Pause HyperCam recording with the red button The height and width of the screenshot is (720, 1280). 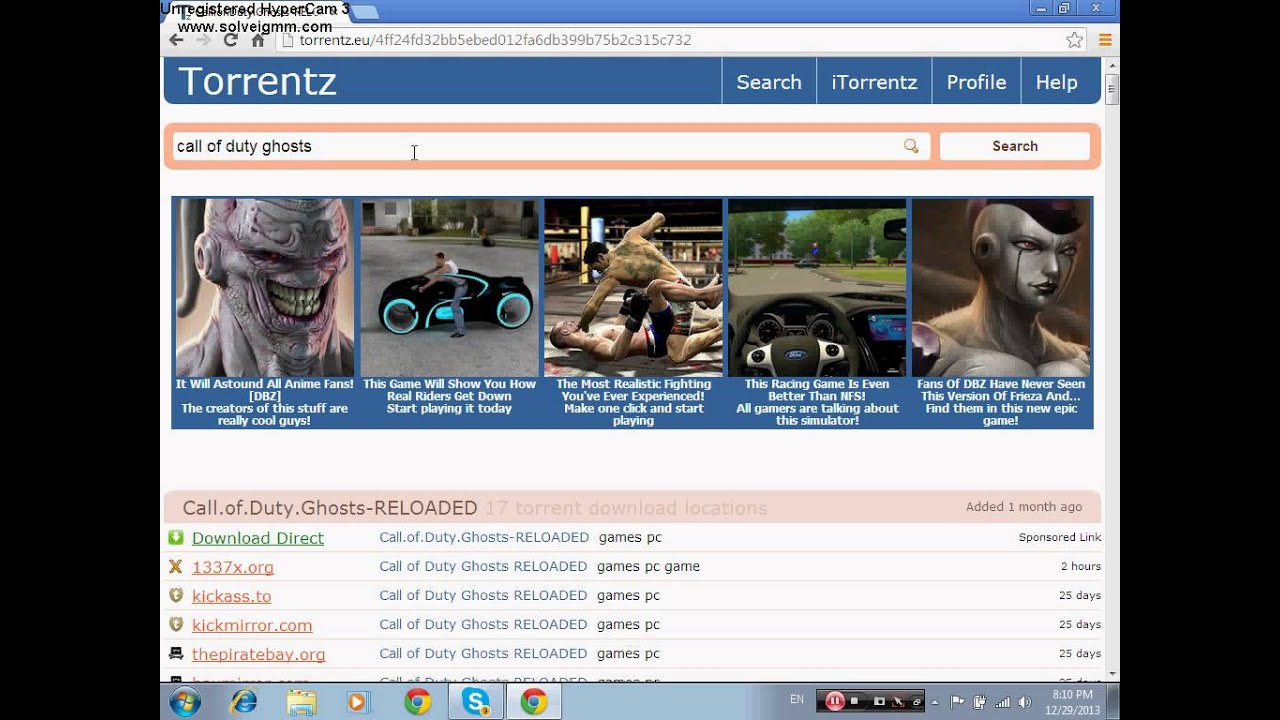pyautogui.click(x=834, y=701)
